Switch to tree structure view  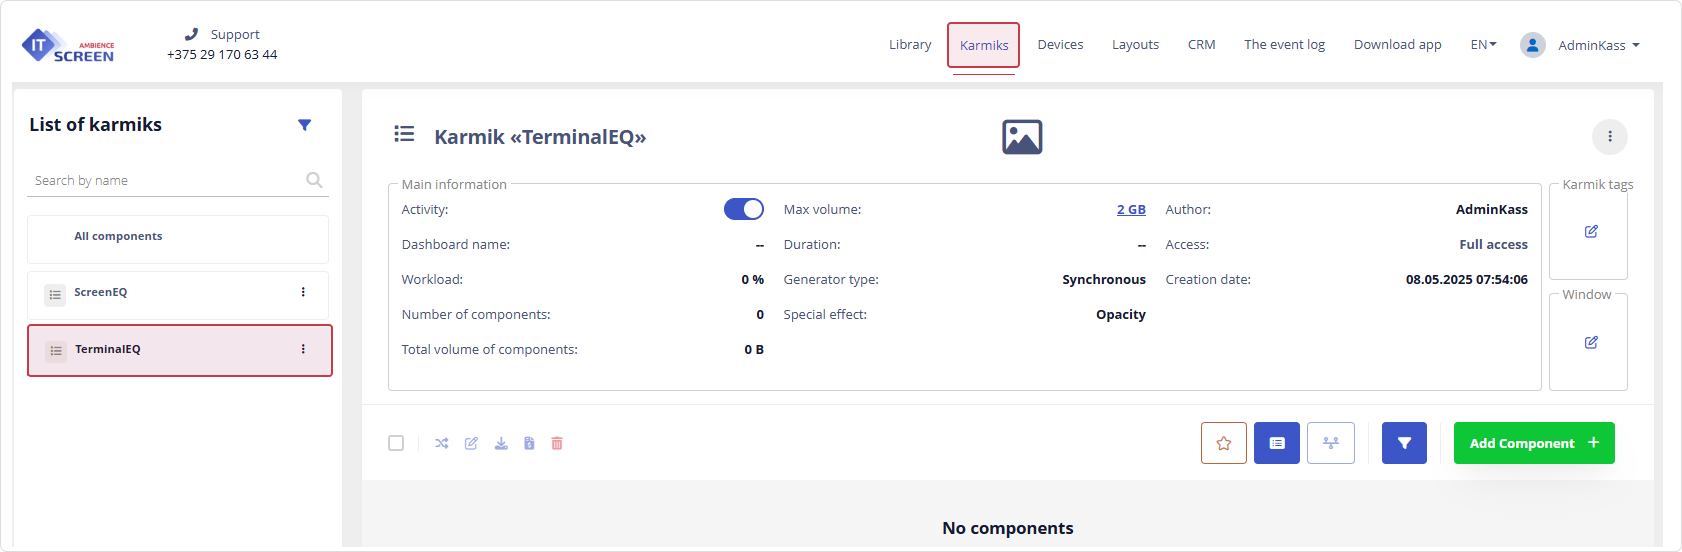coord(1330,443)
